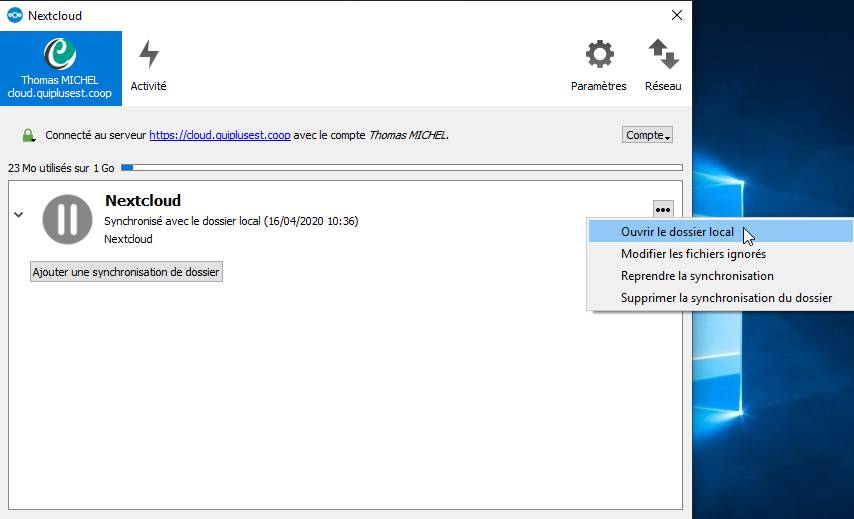
Task: Open the https://cloud.quiplusest.coop link
Action: coord(219,135)
